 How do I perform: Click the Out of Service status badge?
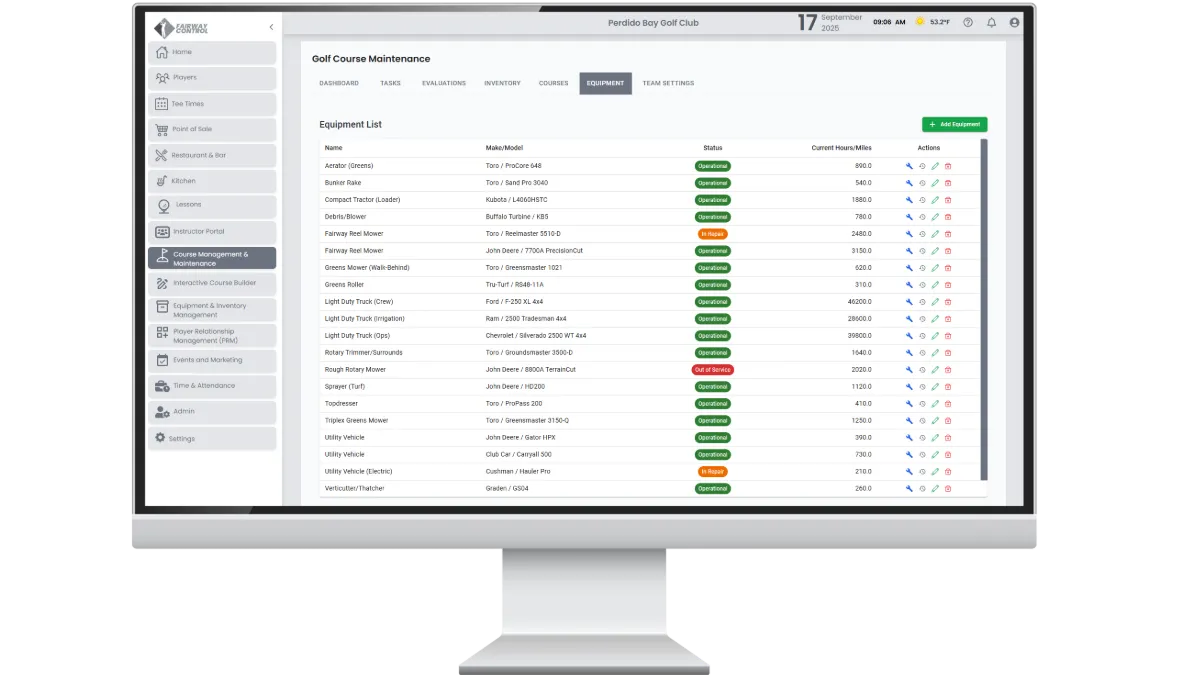tap(713, 370)
